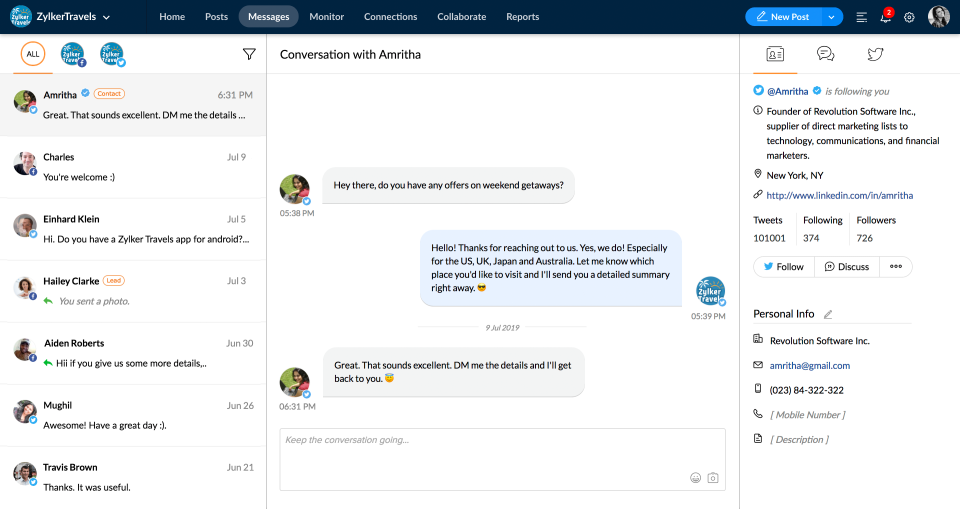Go to the Collaborate tab
The image size is (960, 509).
(x=462, y=17)
